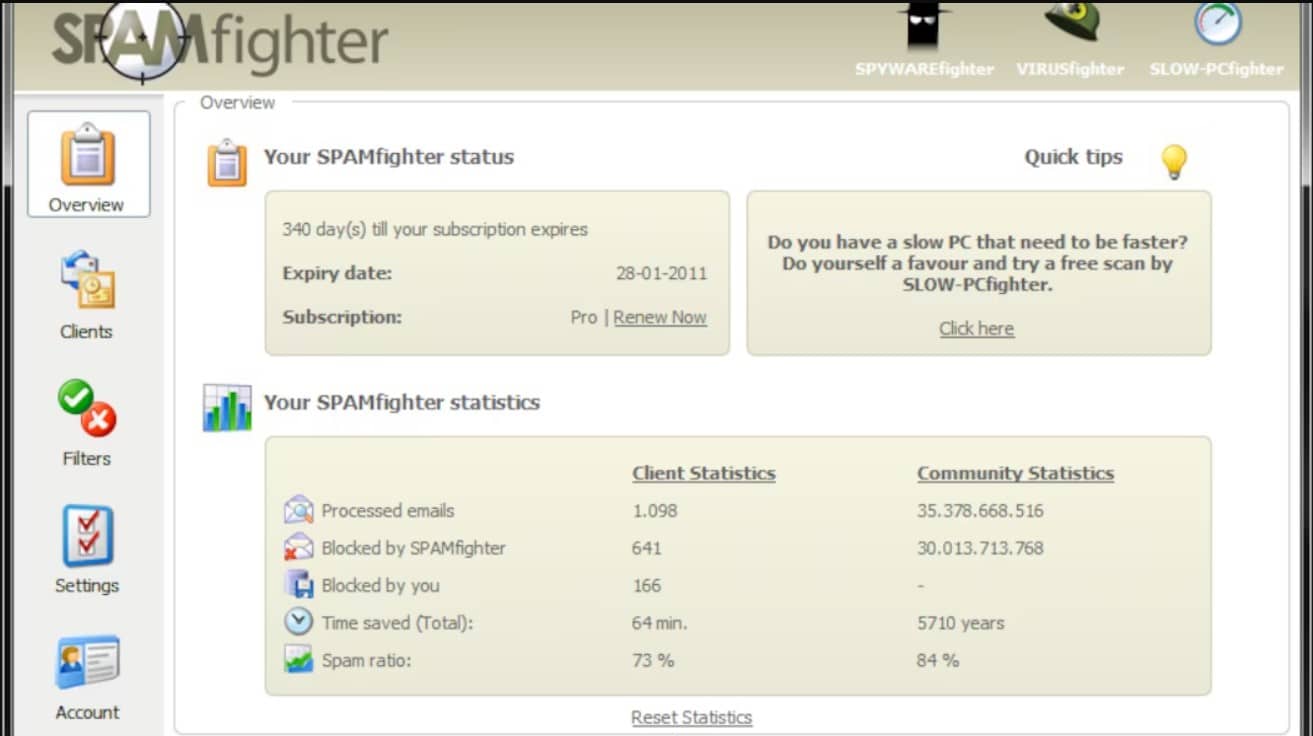Click the Blocked by you value 166
Viewport: 1313px width, 736px height.
point(647,585)
